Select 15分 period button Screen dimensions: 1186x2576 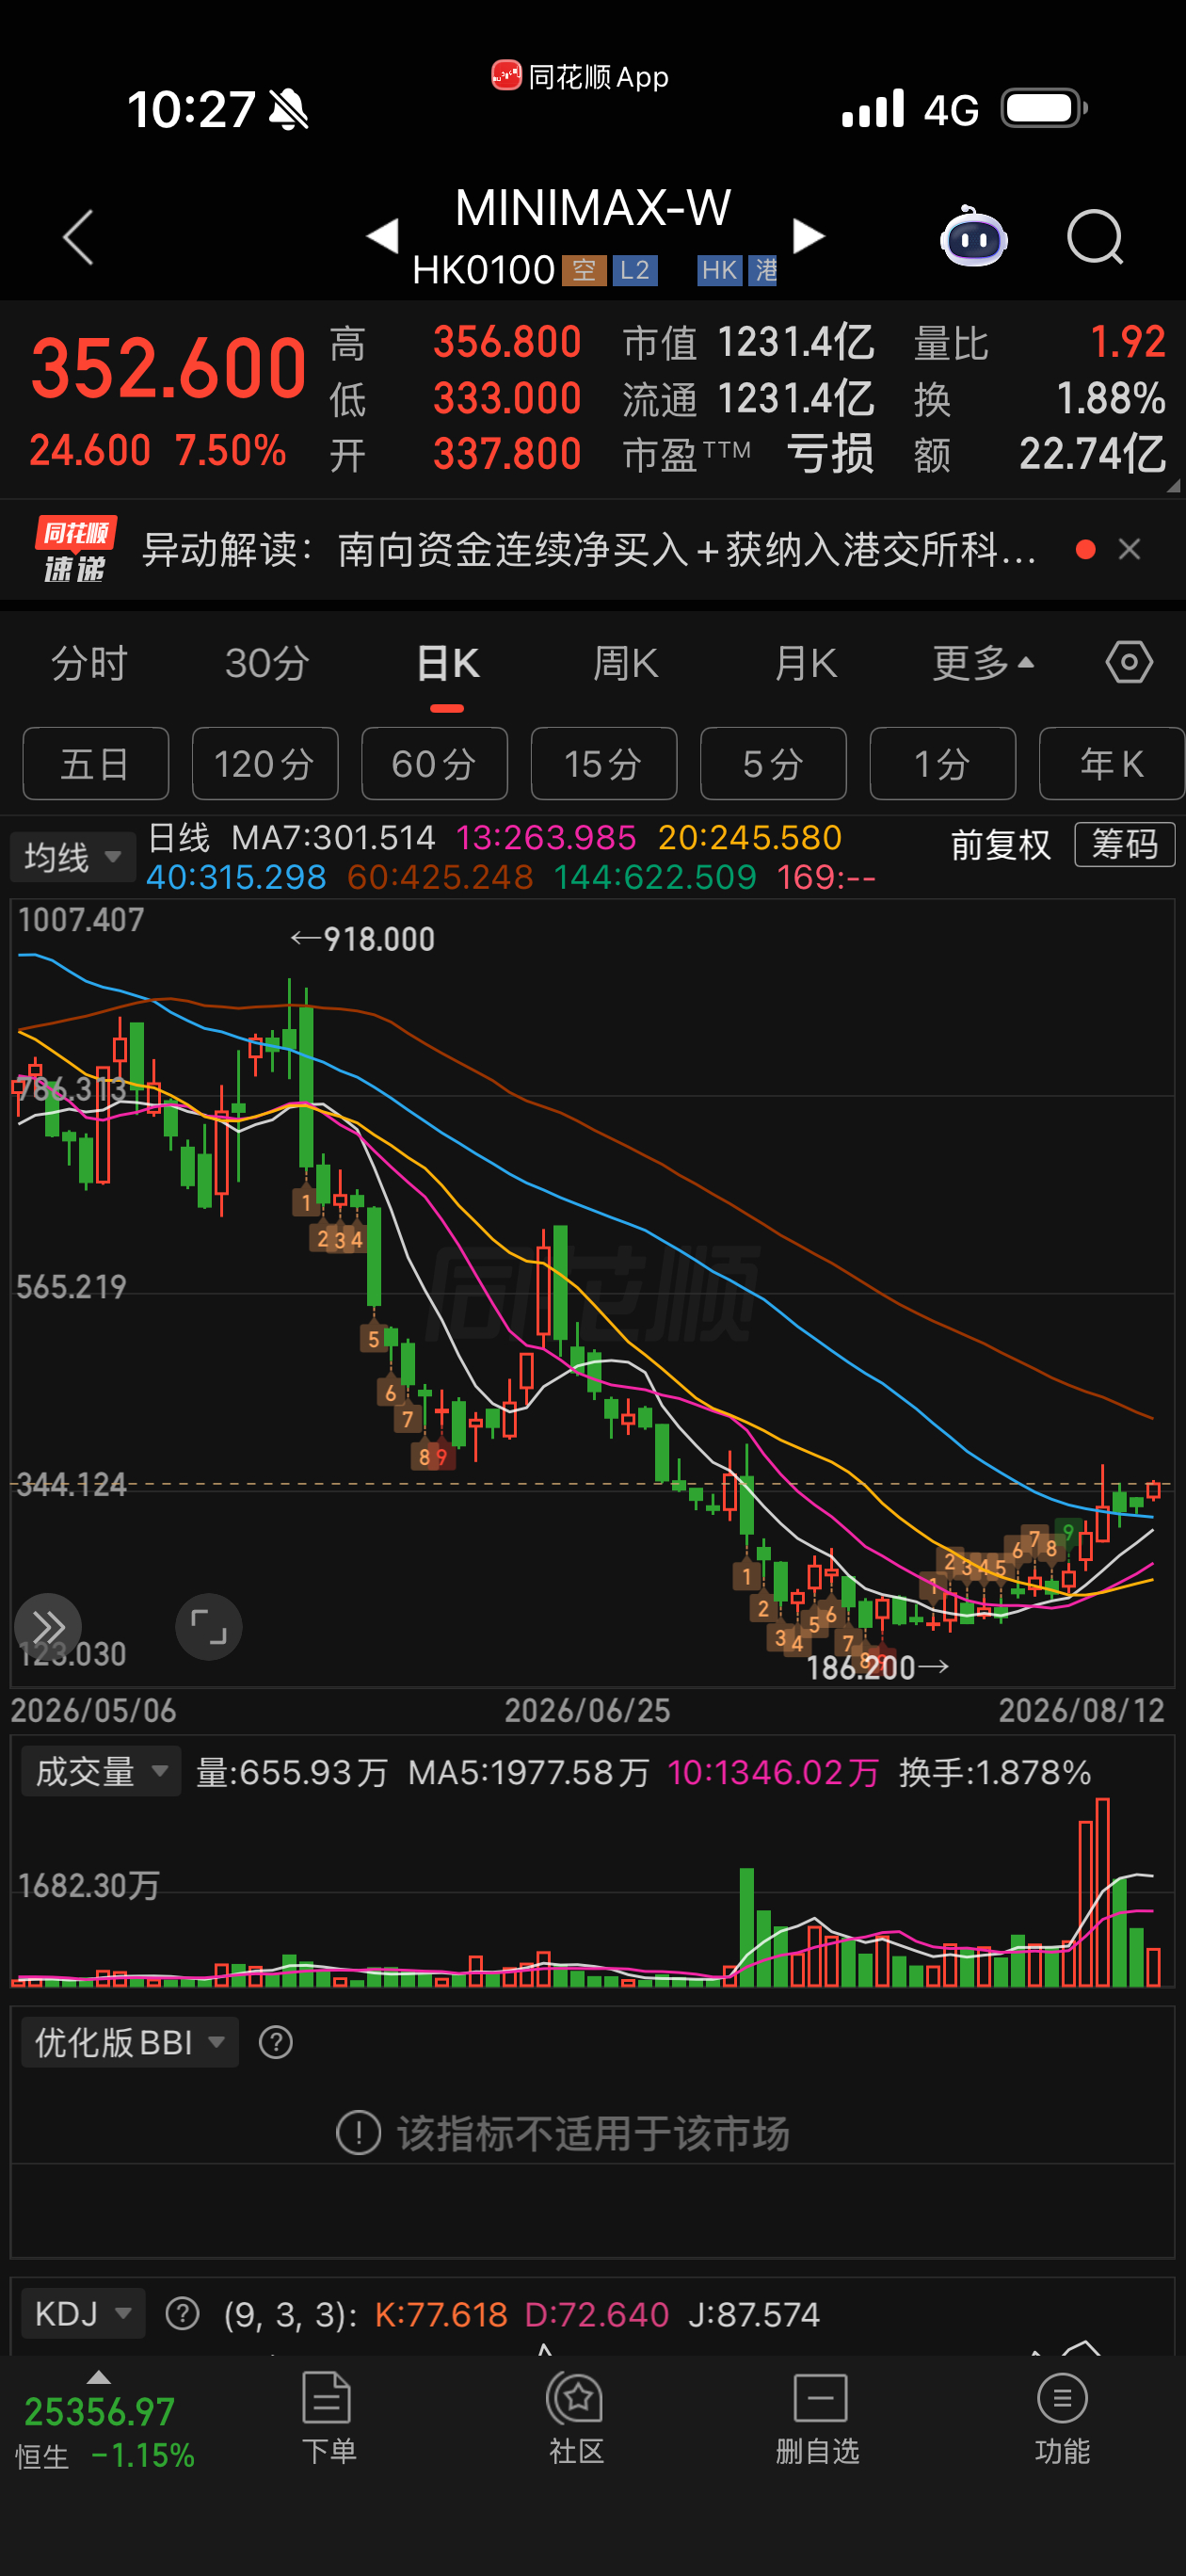point(604,764)
